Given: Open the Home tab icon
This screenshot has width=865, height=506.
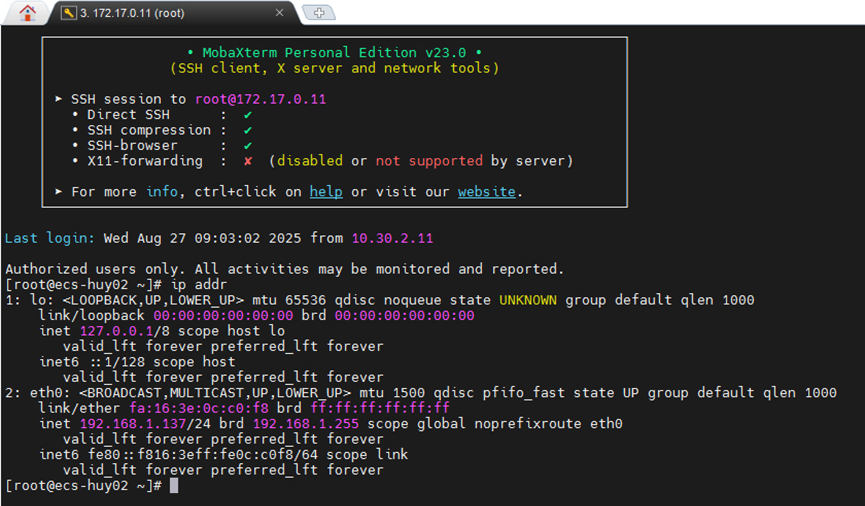Looking at the screenshot, I should (28, 12).
